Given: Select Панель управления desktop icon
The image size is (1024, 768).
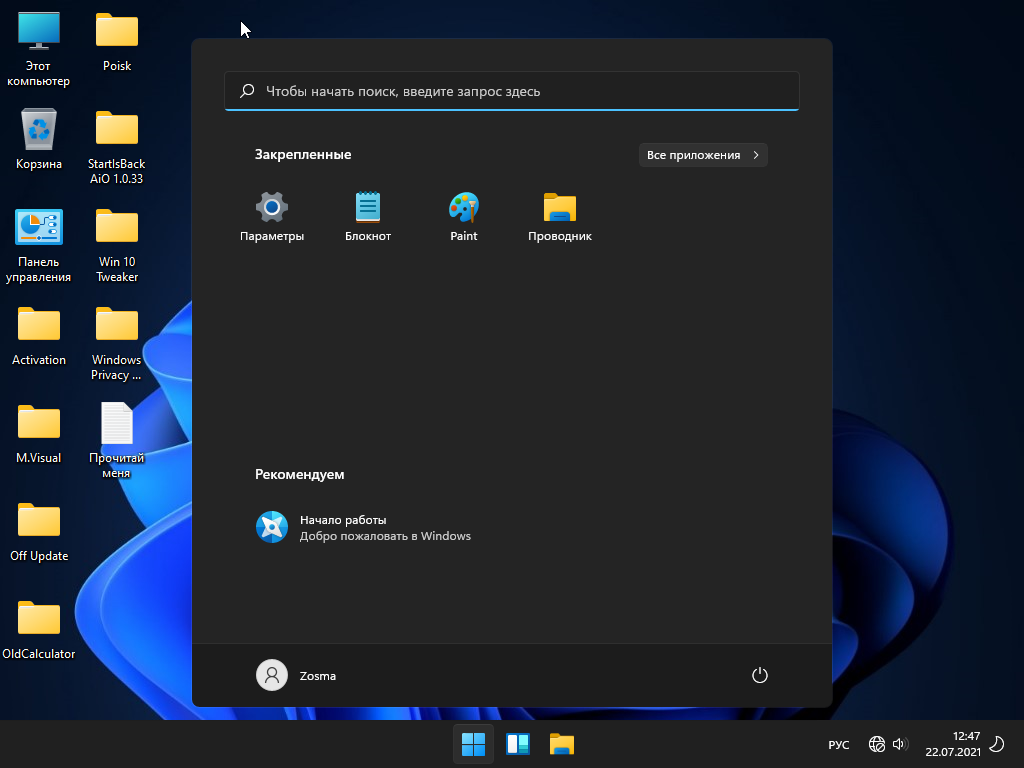Looking at the screenshot, I should [x=39, y=229].
